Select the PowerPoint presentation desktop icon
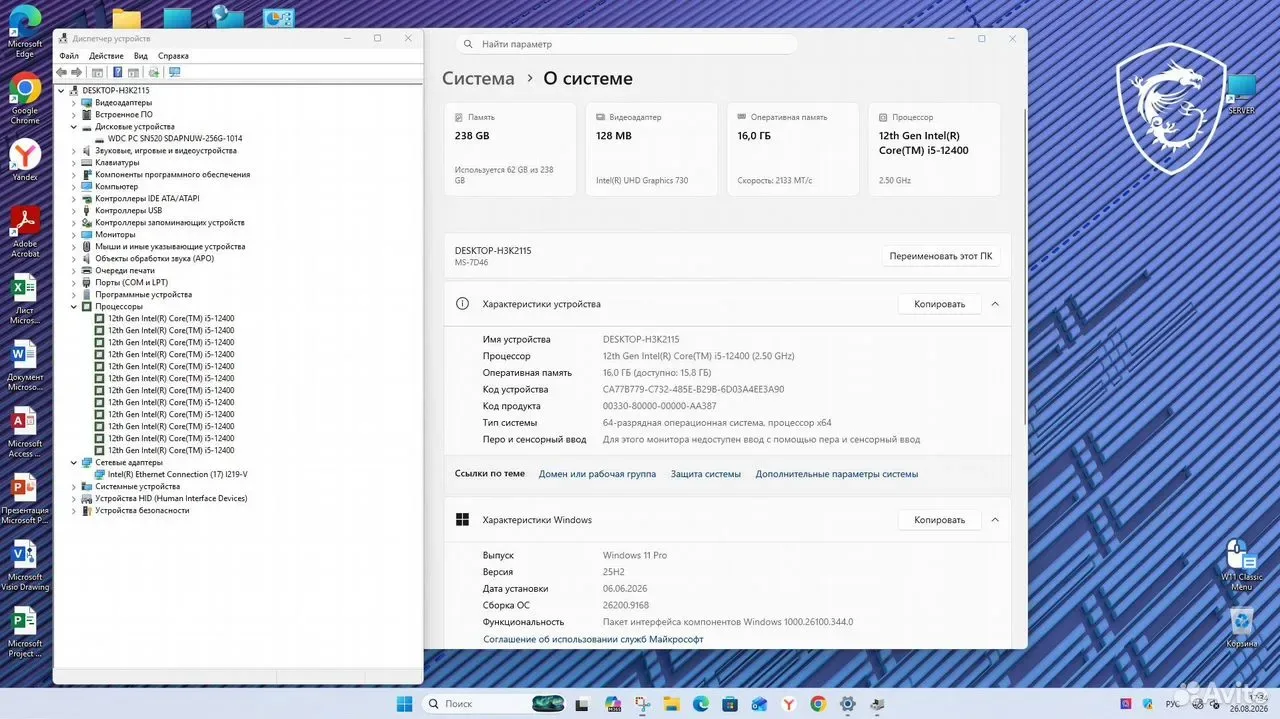The width and height of the screenshot is (1280, 719). tap(25, 498)
